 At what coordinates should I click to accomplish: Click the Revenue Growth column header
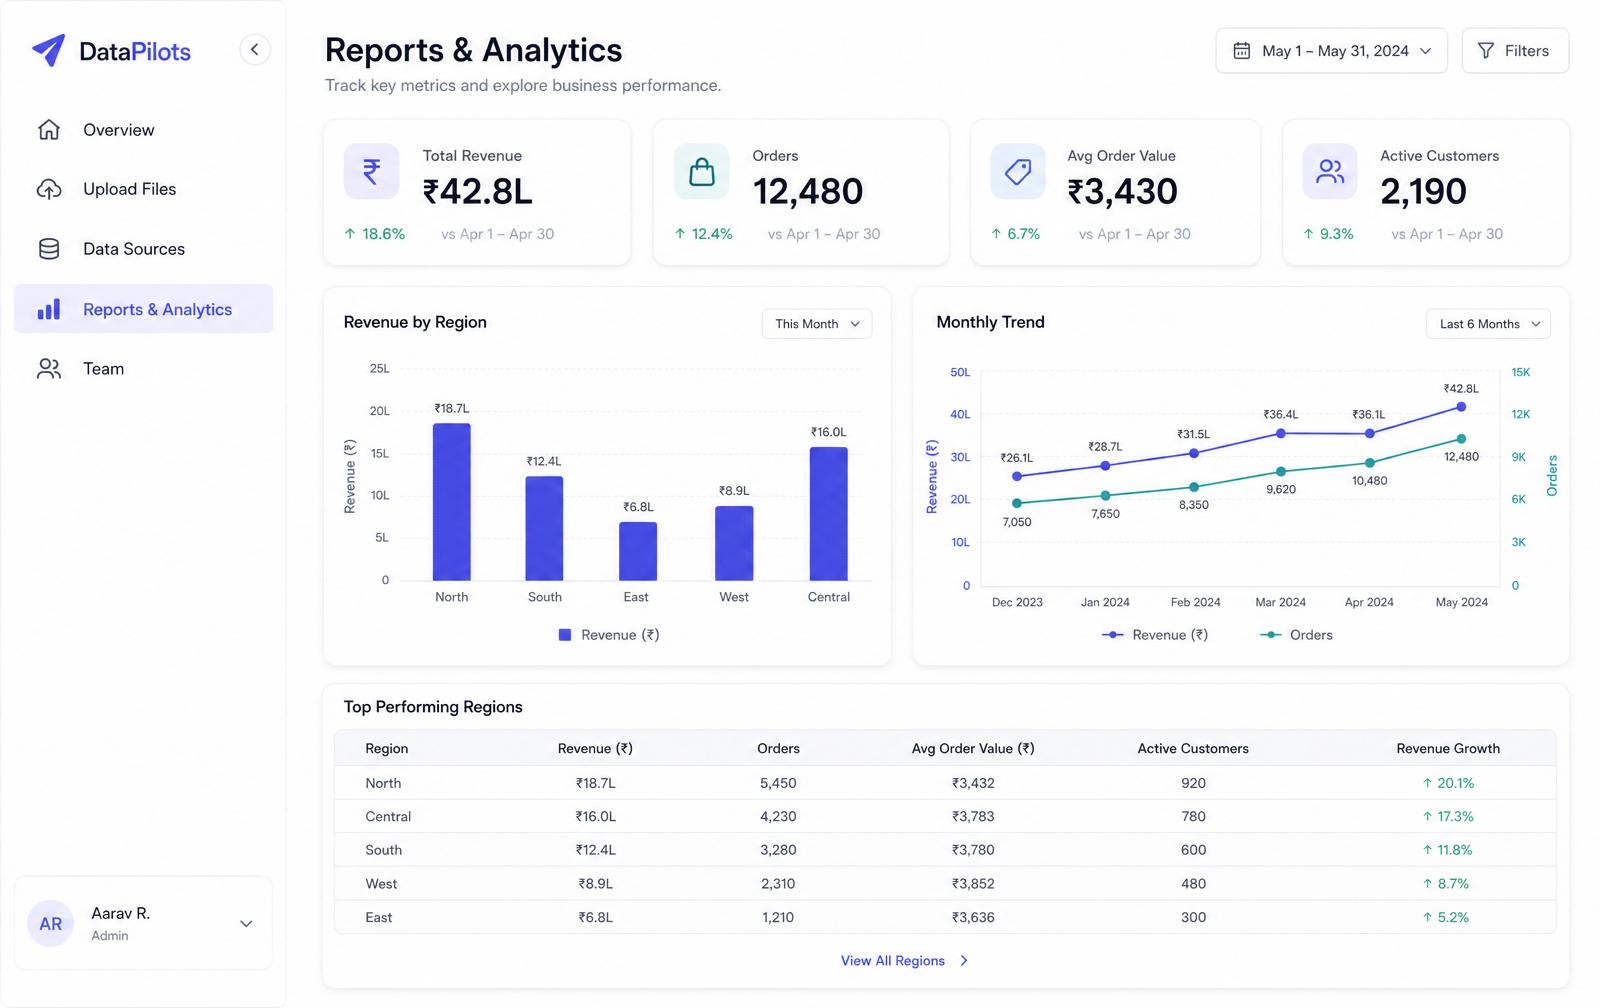click(1448, 749)
